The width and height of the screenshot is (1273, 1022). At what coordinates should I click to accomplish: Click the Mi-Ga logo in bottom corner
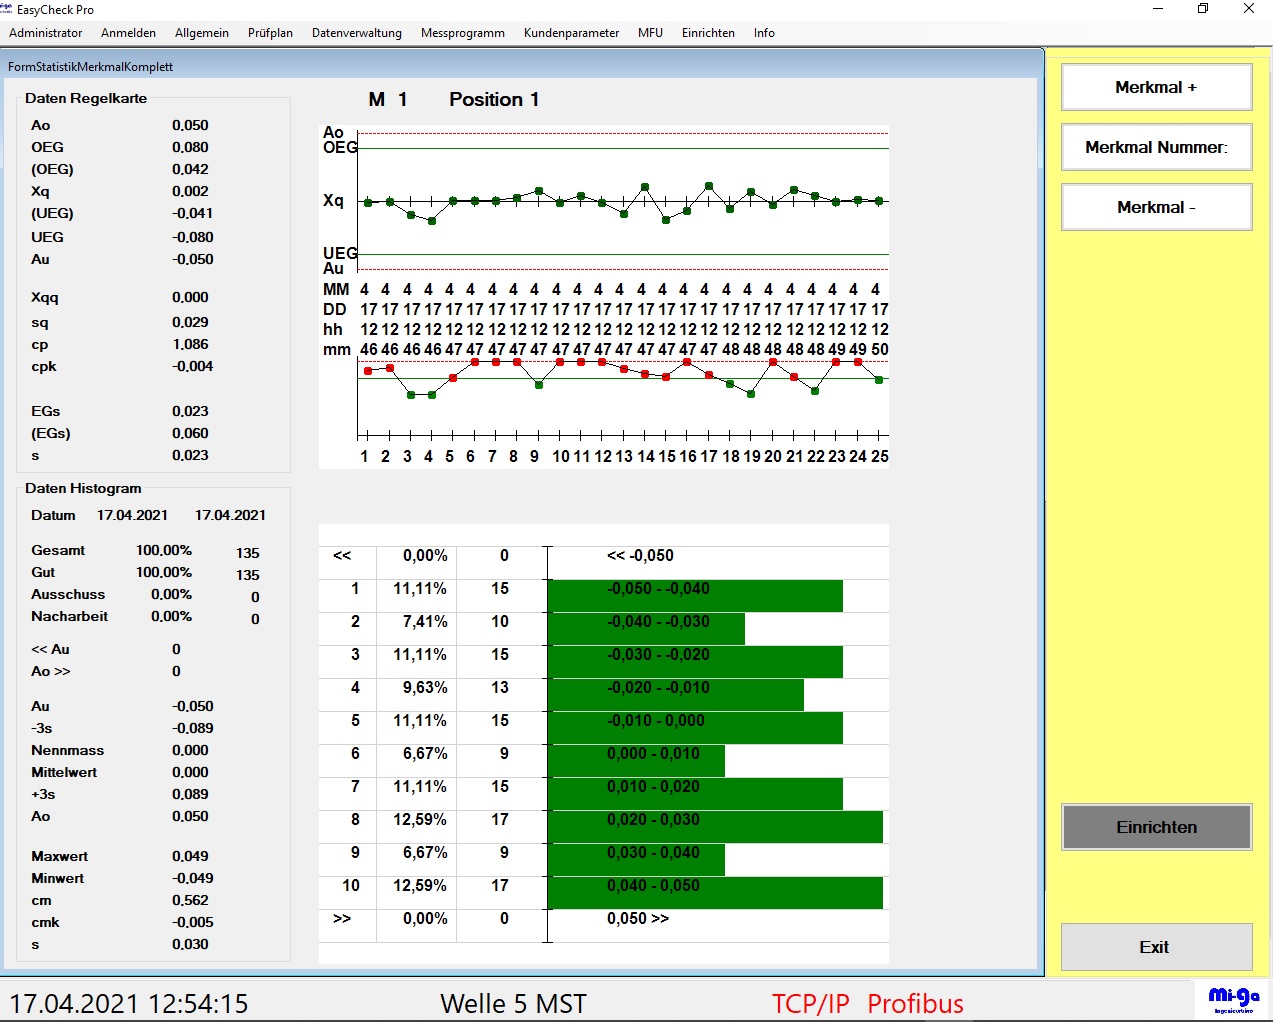click(x=1233, y=999)
